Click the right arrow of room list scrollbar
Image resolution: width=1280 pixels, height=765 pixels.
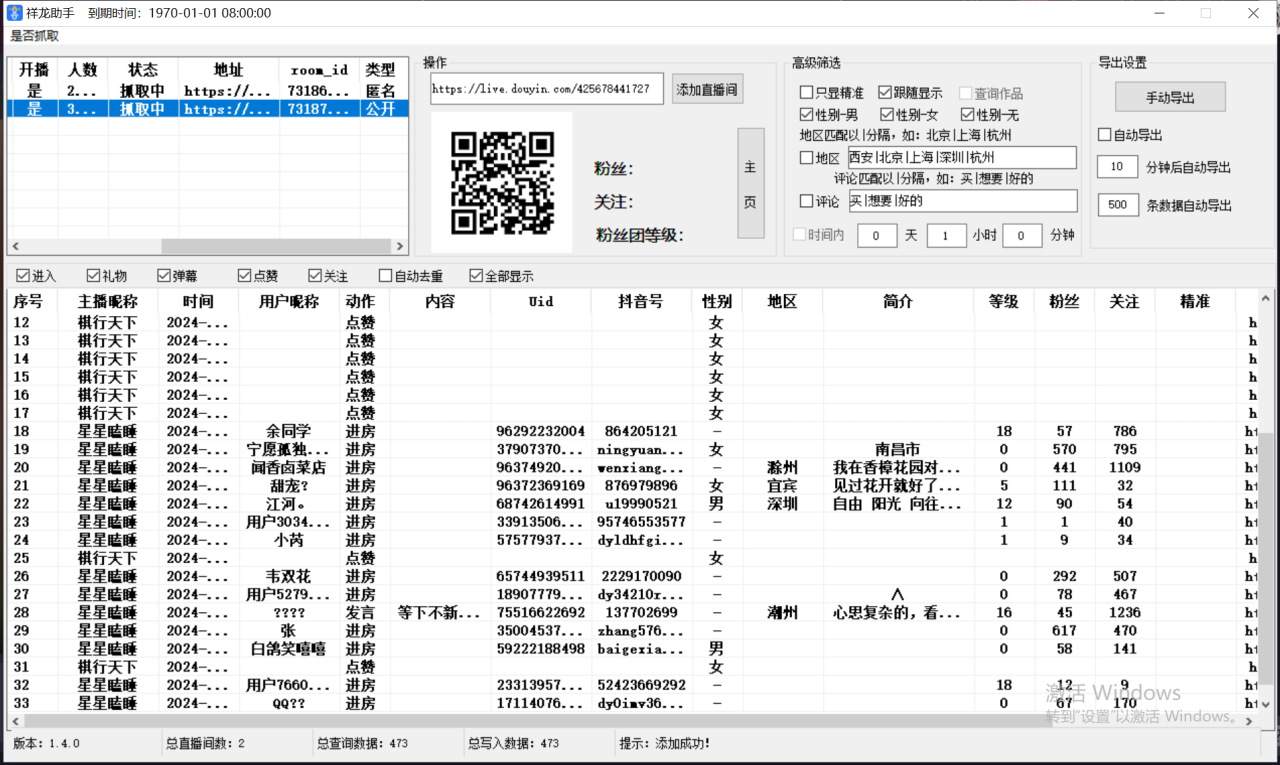click(400, 246)
